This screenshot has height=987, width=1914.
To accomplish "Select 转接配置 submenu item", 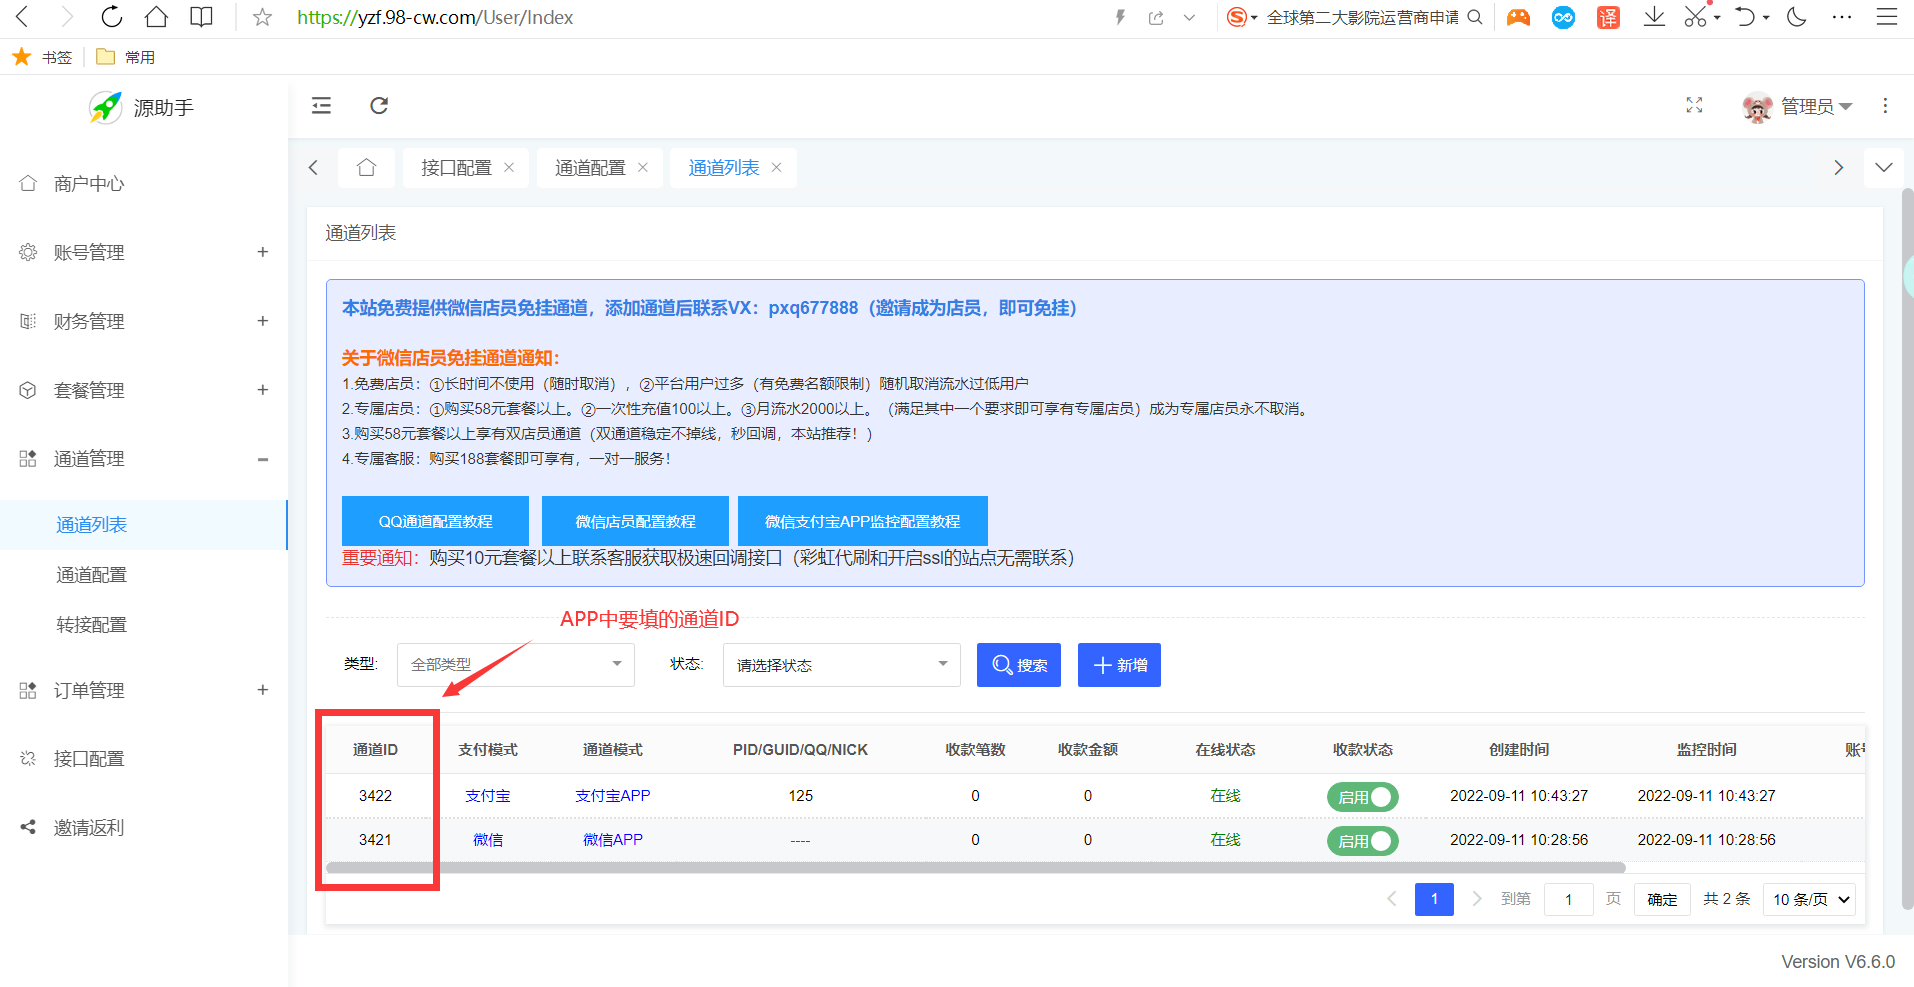I will point(144,625).
